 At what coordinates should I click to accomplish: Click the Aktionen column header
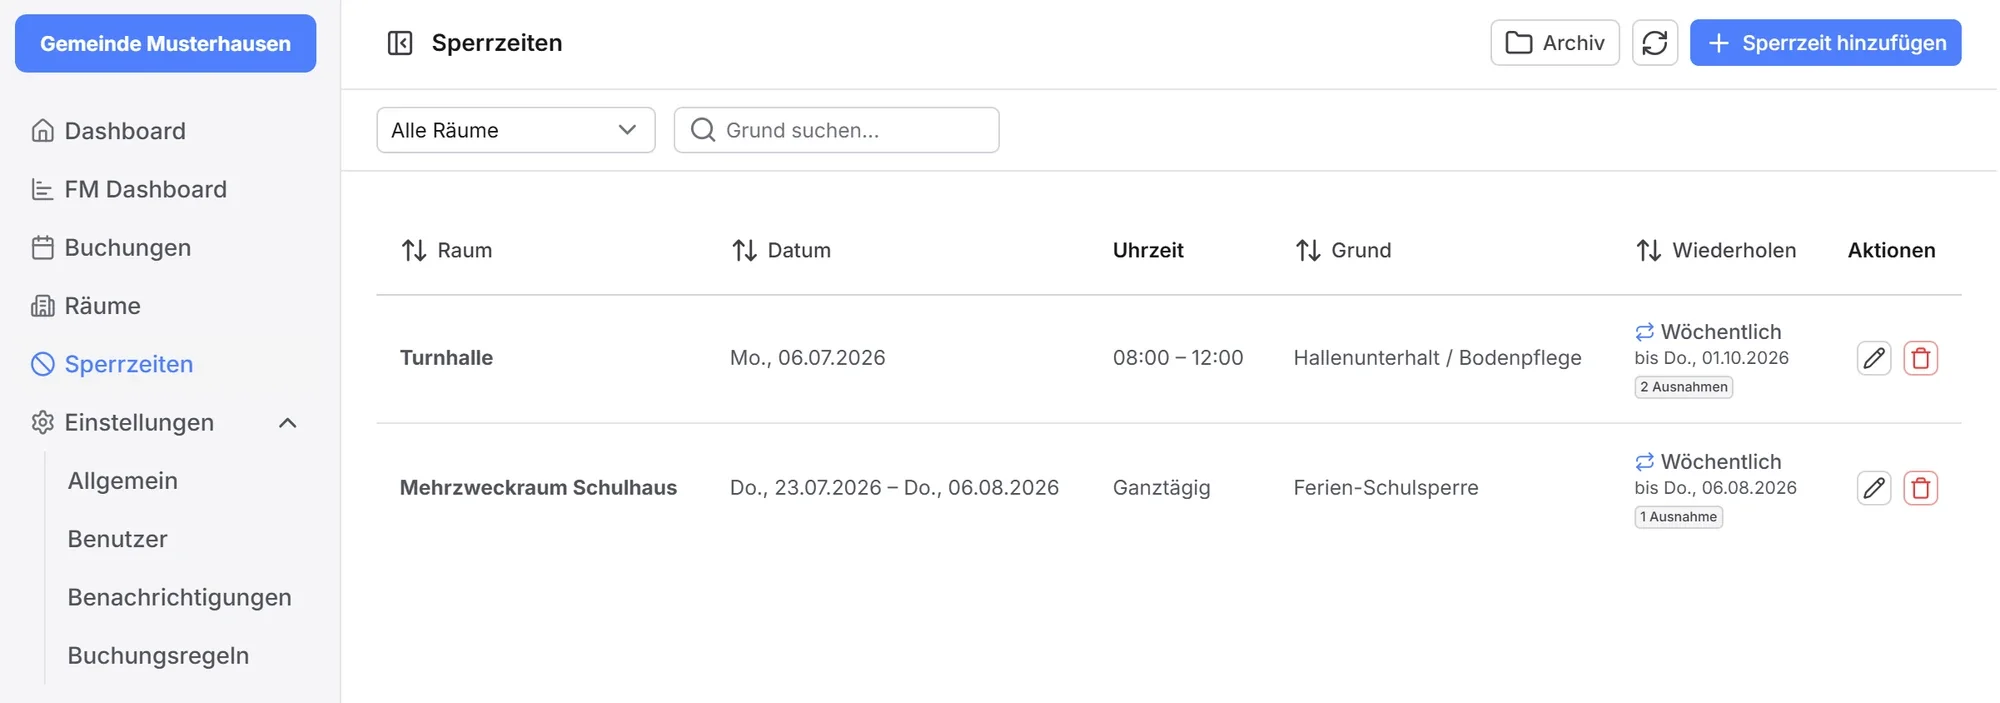tap(1892, 250)
